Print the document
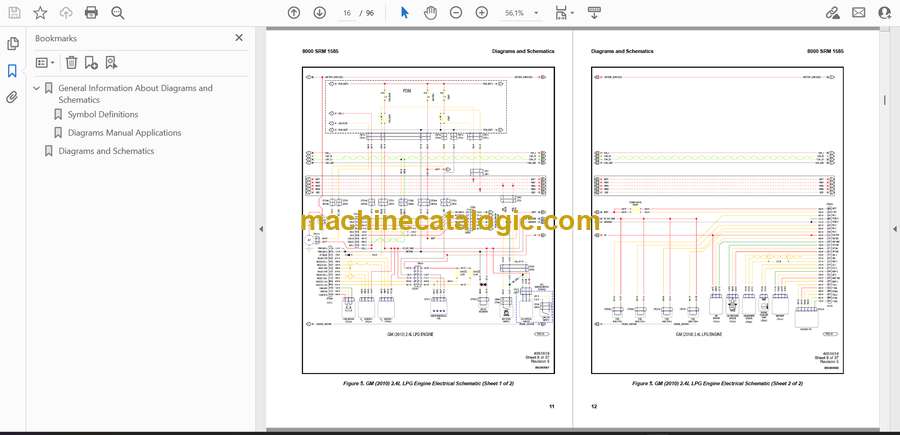 point(91,13)
